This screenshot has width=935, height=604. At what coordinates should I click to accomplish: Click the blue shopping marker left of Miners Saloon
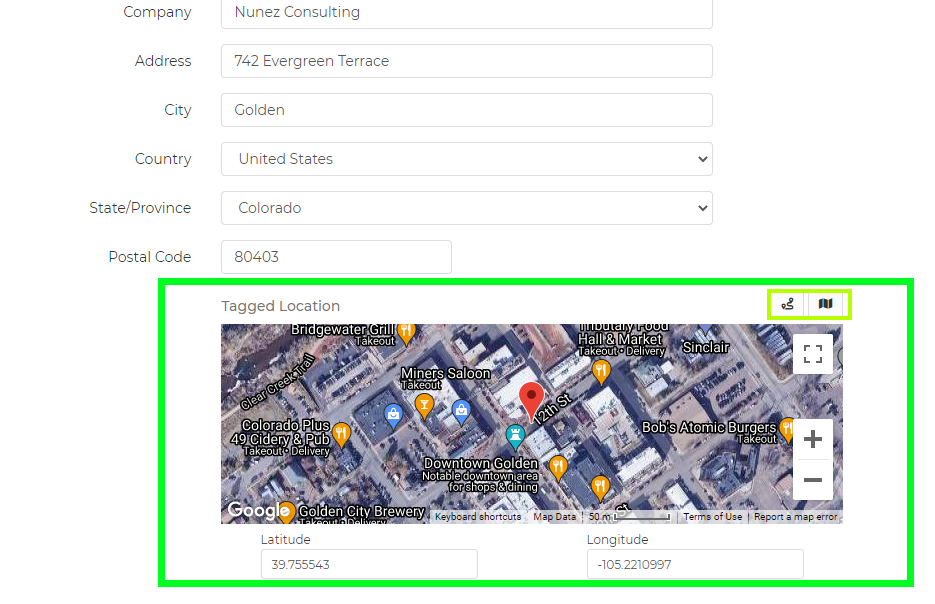pyautogui.click(x=393, y=415)
